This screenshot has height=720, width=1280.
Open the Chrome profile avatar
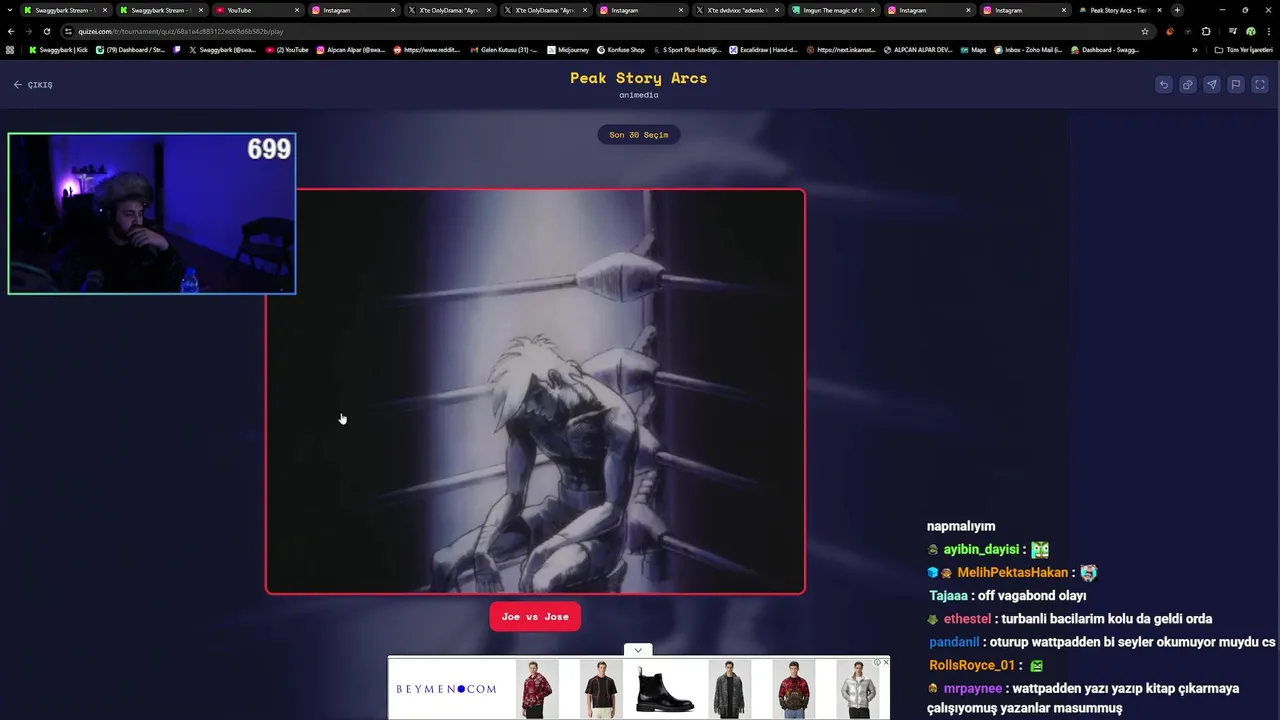(x=1250, y=31)
